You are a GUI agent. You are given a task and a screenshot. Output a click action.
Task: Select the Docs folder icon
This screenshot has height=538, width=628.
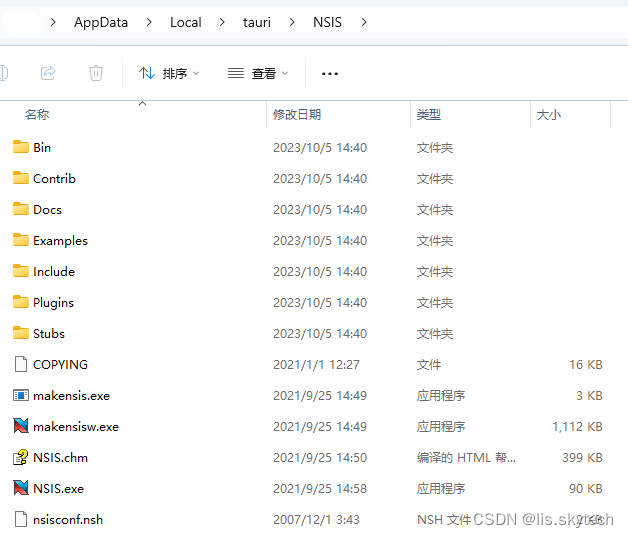click(x=21, y=209)
